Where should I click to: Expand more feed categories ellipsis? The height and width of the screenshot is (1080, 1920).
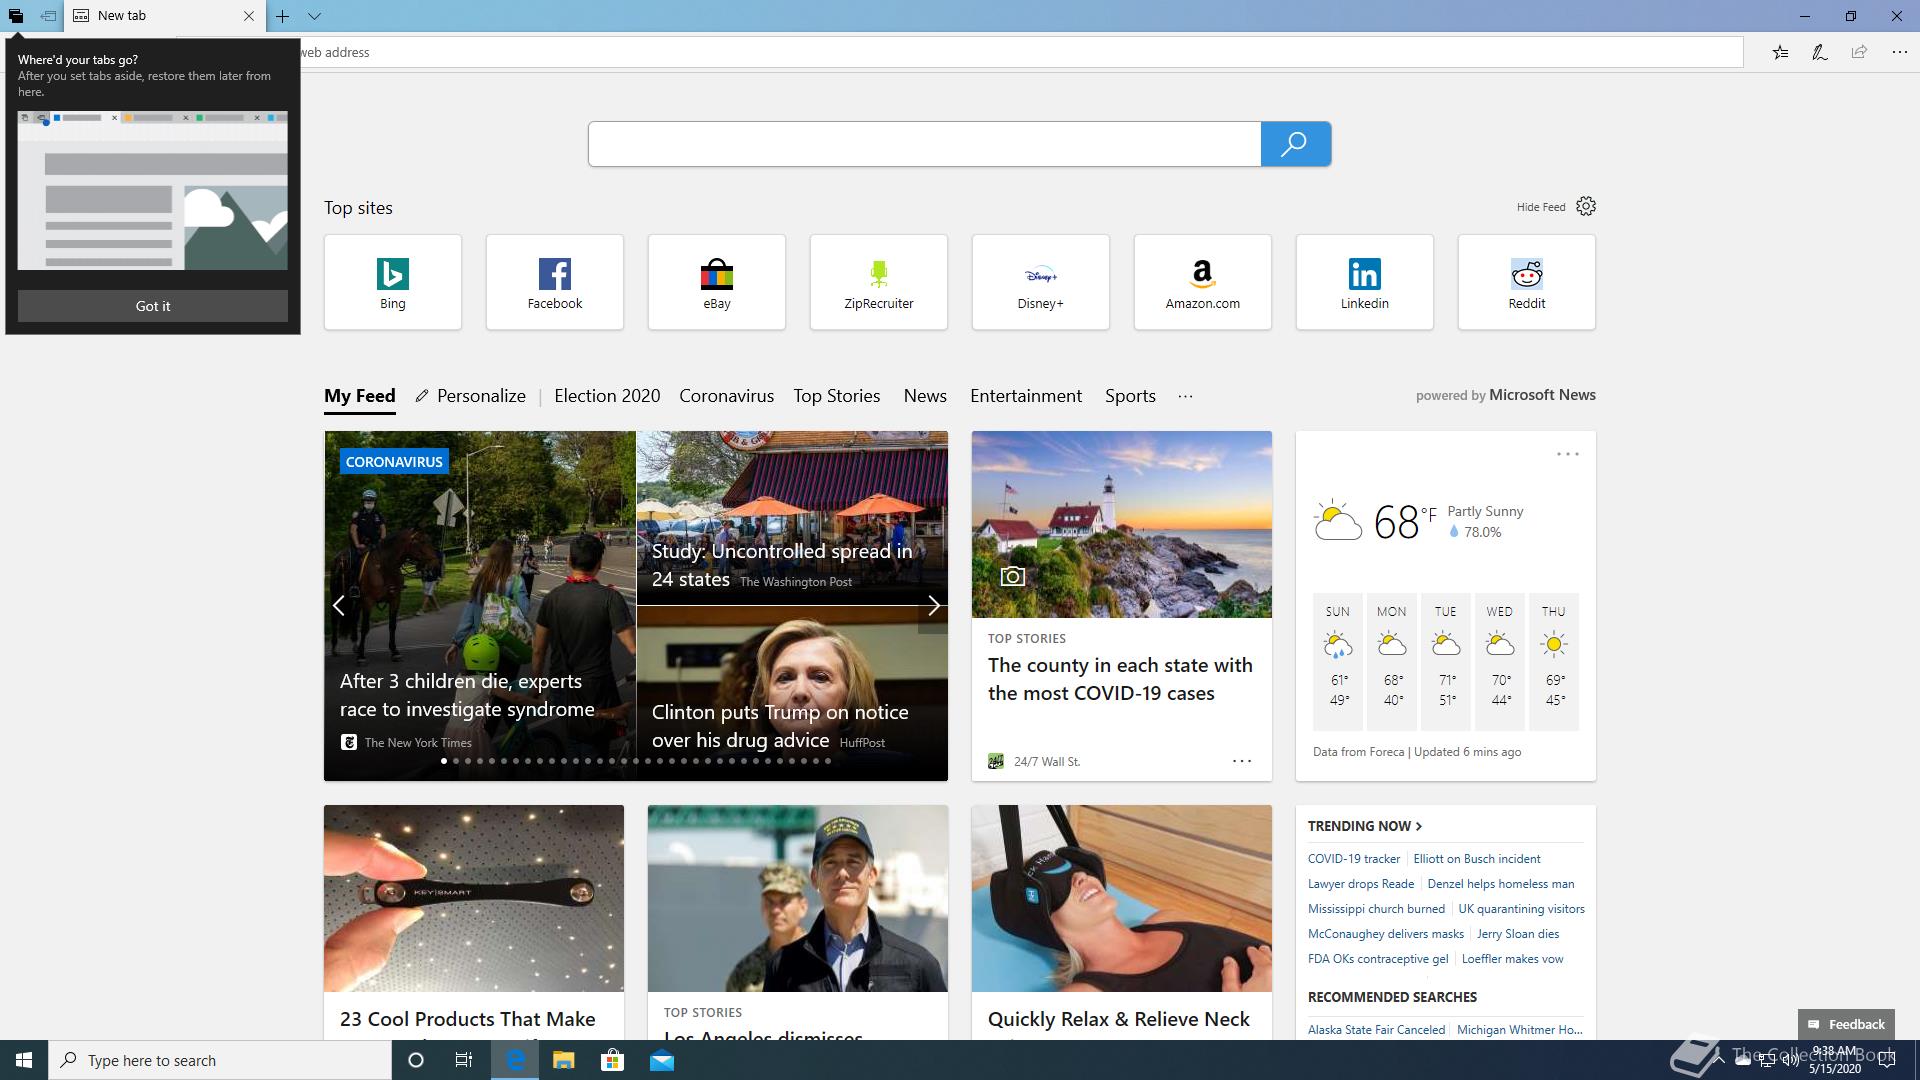1185,396
